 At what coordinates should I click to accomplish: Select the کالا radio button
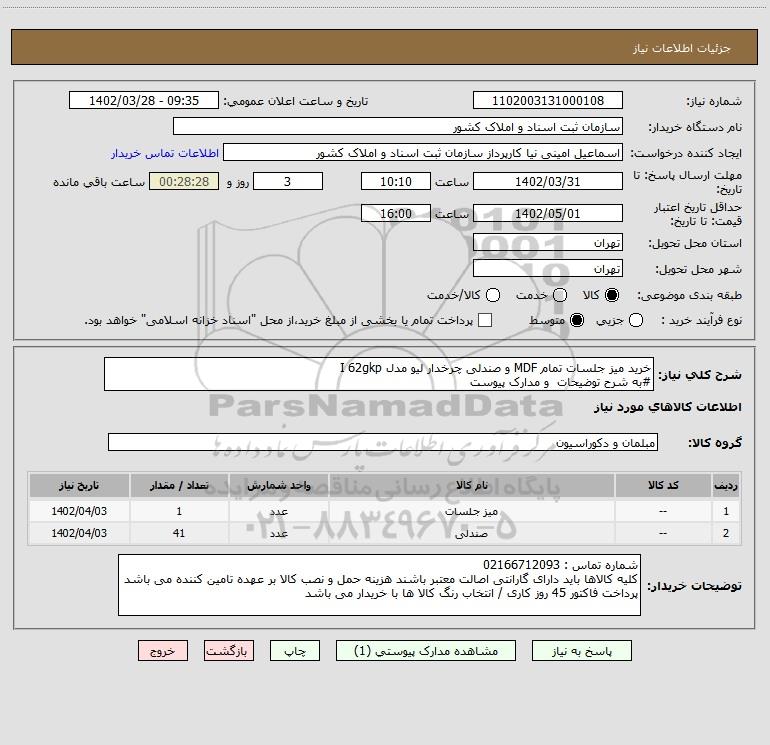[612, 295]
